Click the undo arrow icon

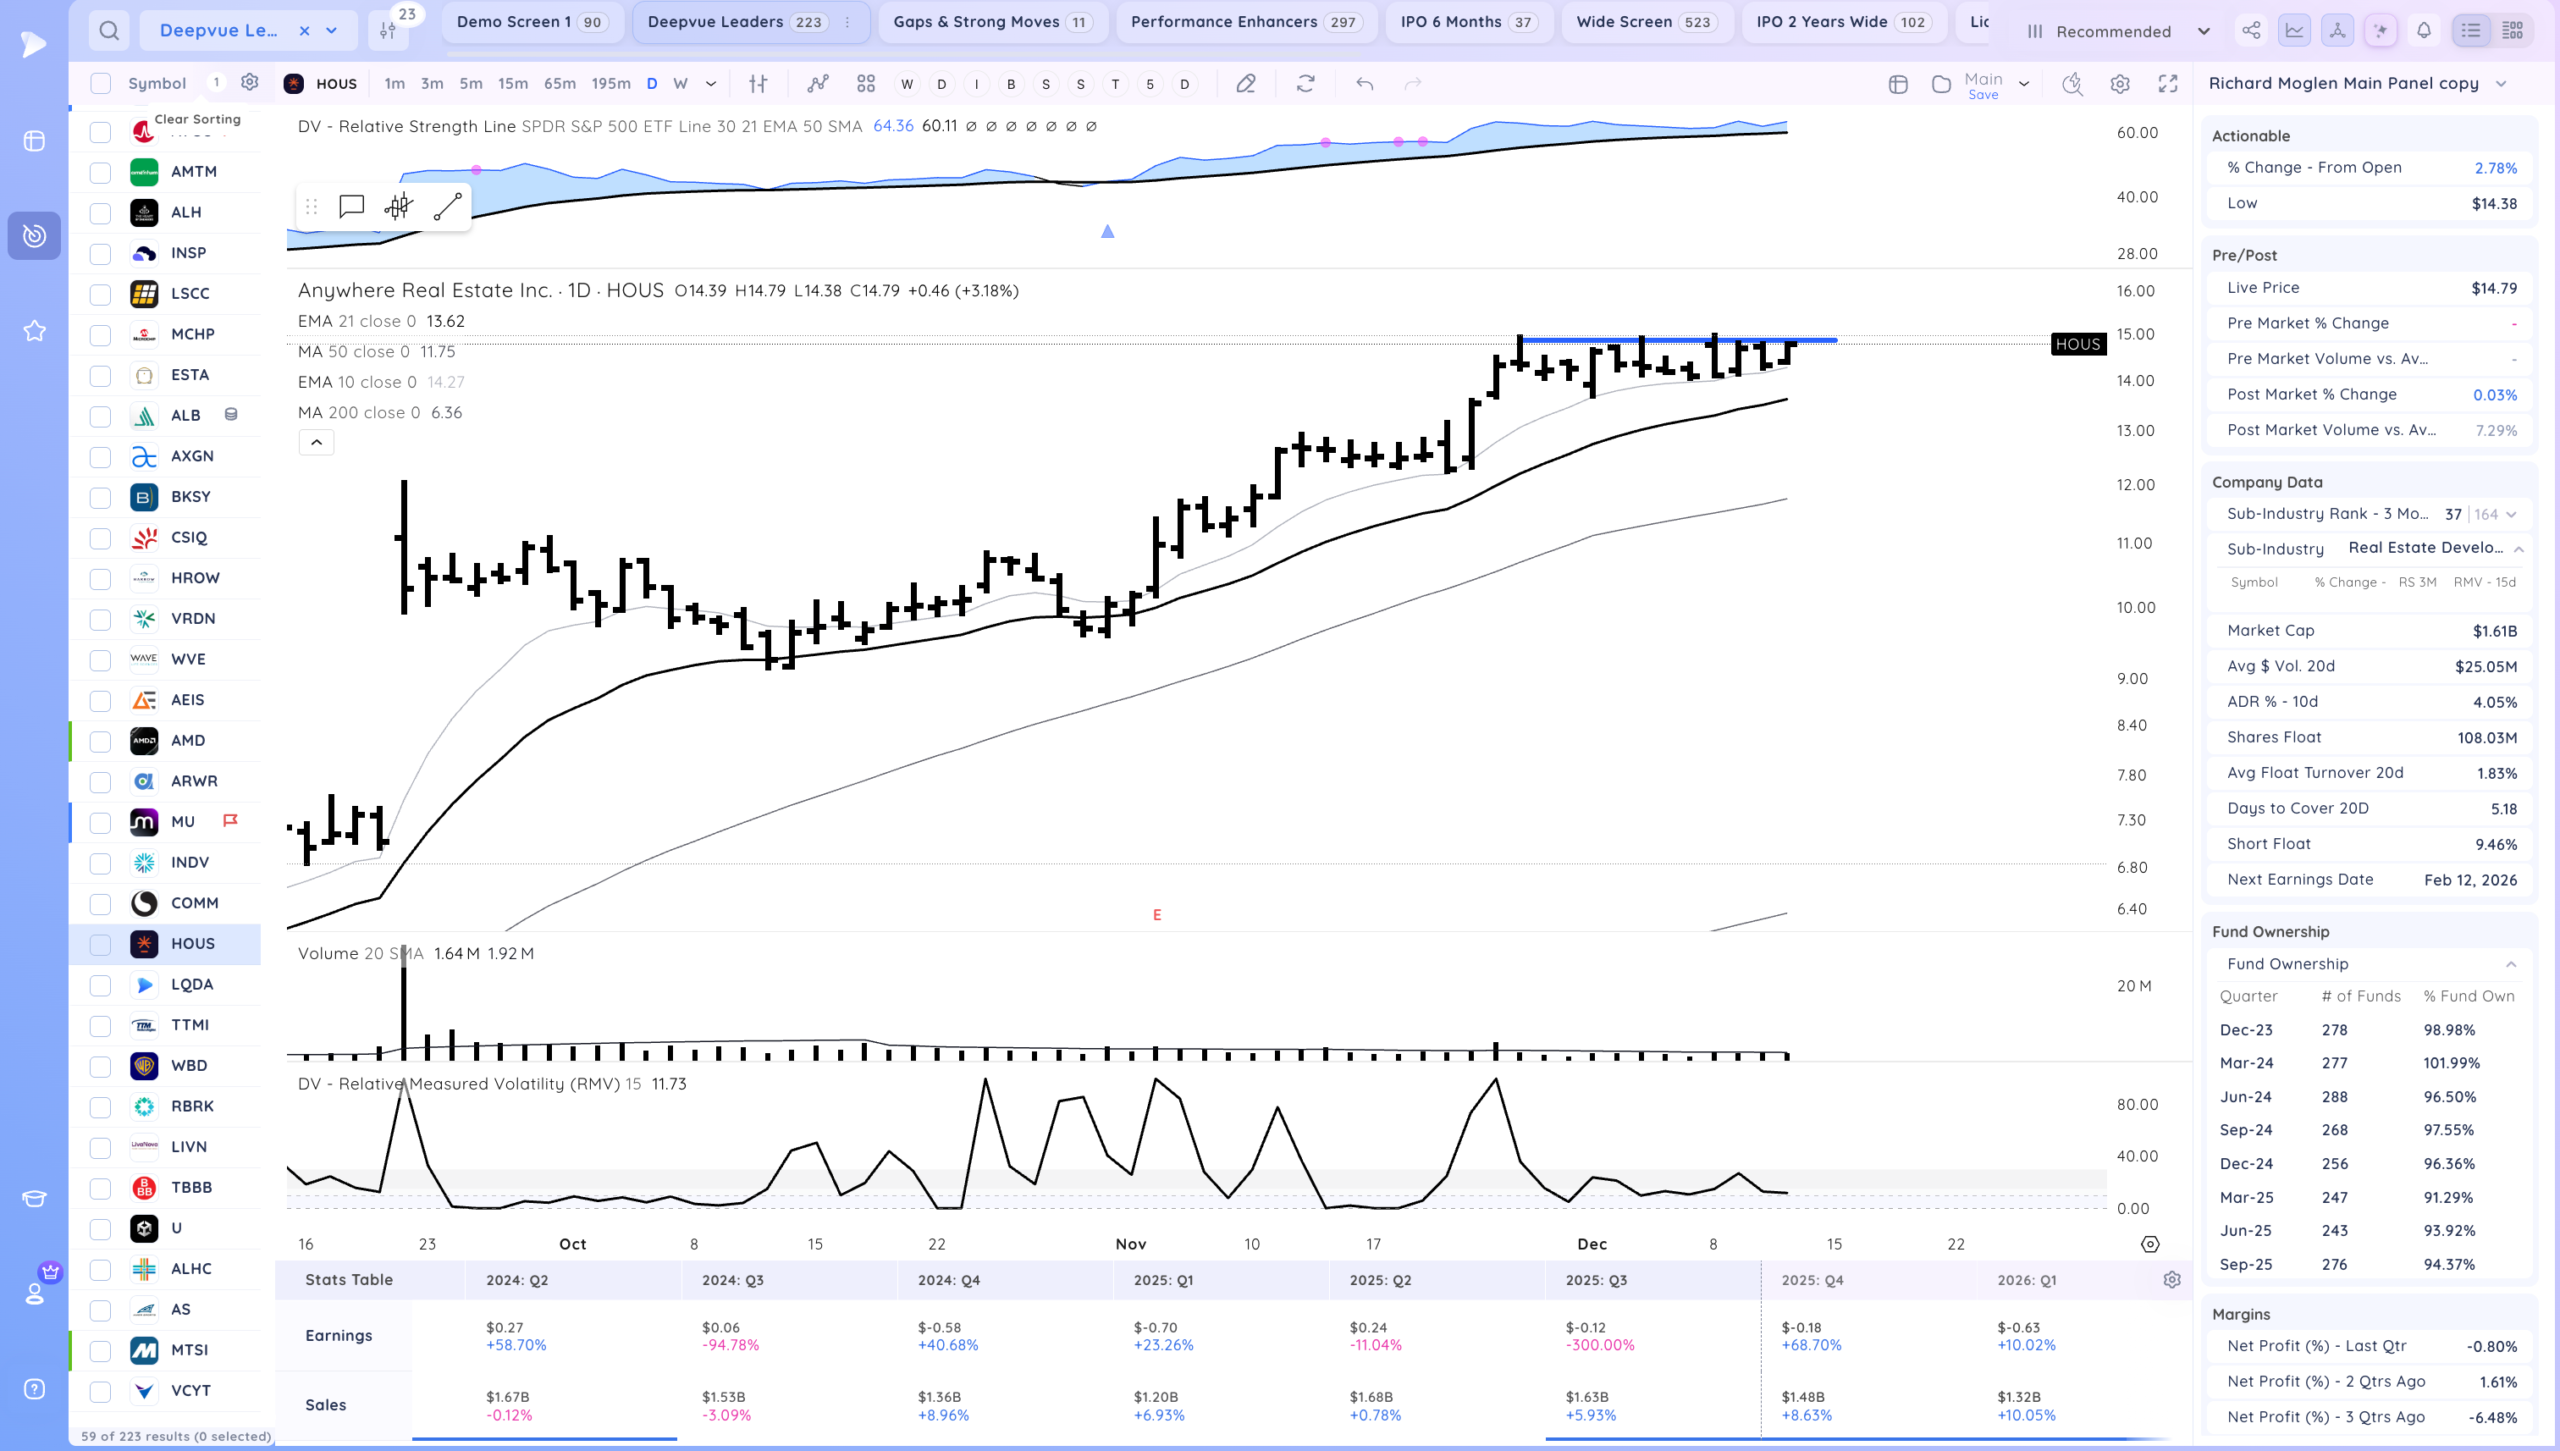(x=1364, y=84)
